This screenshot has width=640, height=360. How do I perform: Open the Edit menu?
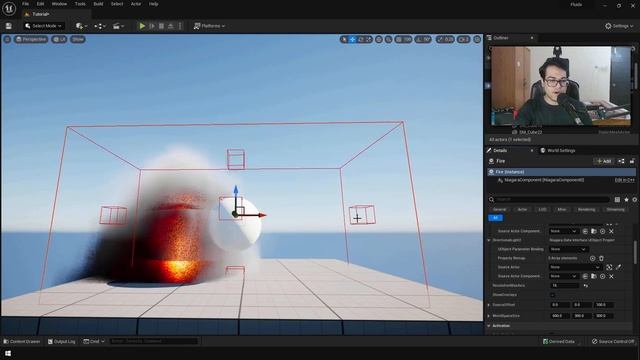point(40,4)
